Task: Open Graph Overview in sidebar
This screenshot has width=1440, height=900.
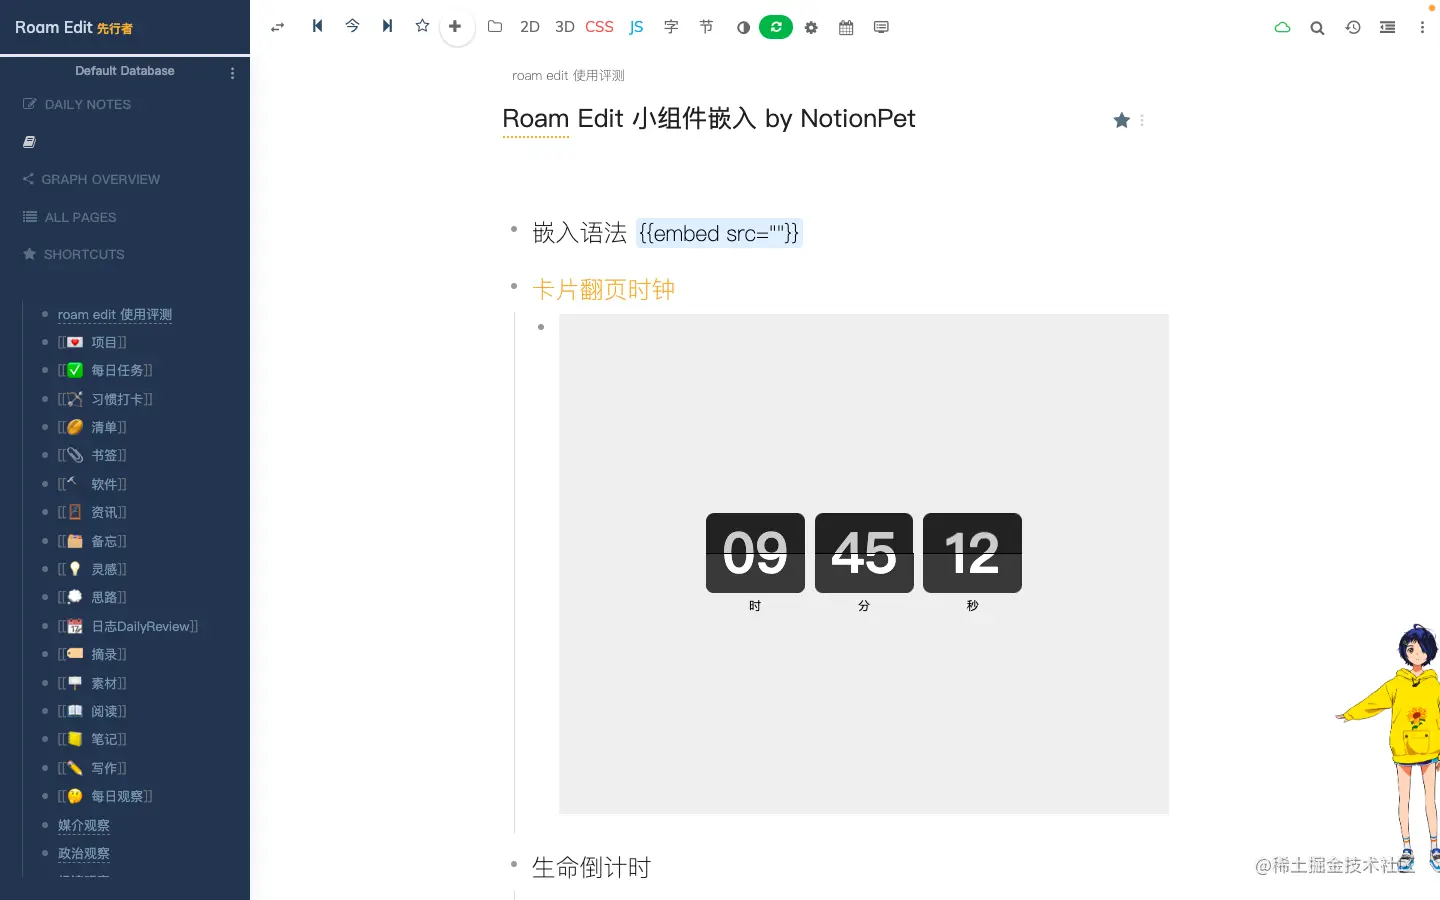Action: click(x=91, y=179)
